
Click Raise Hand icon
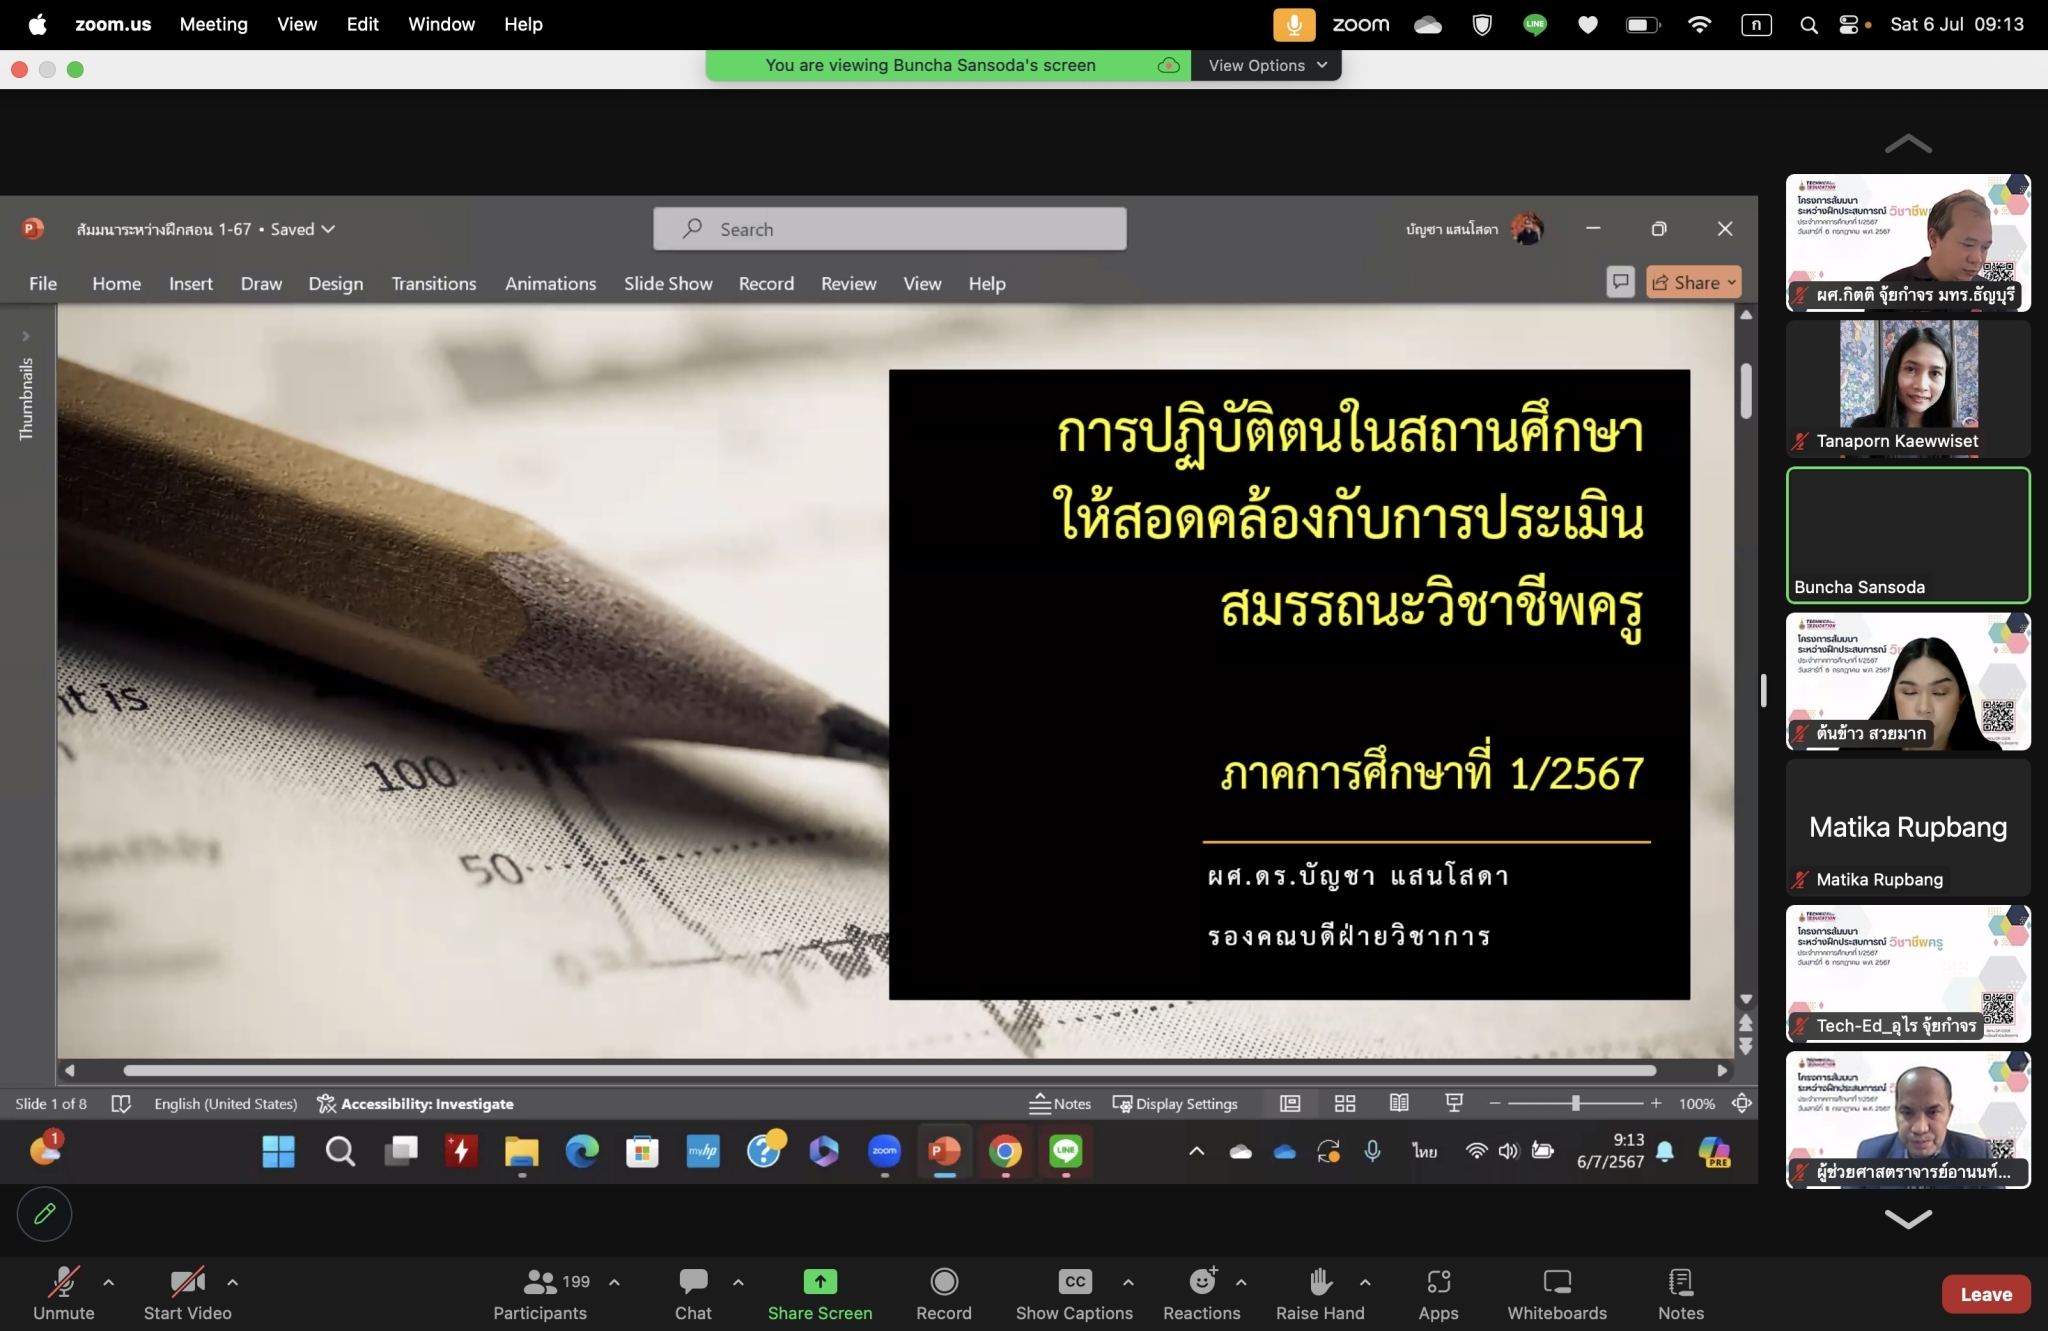coord(1320,1282)
